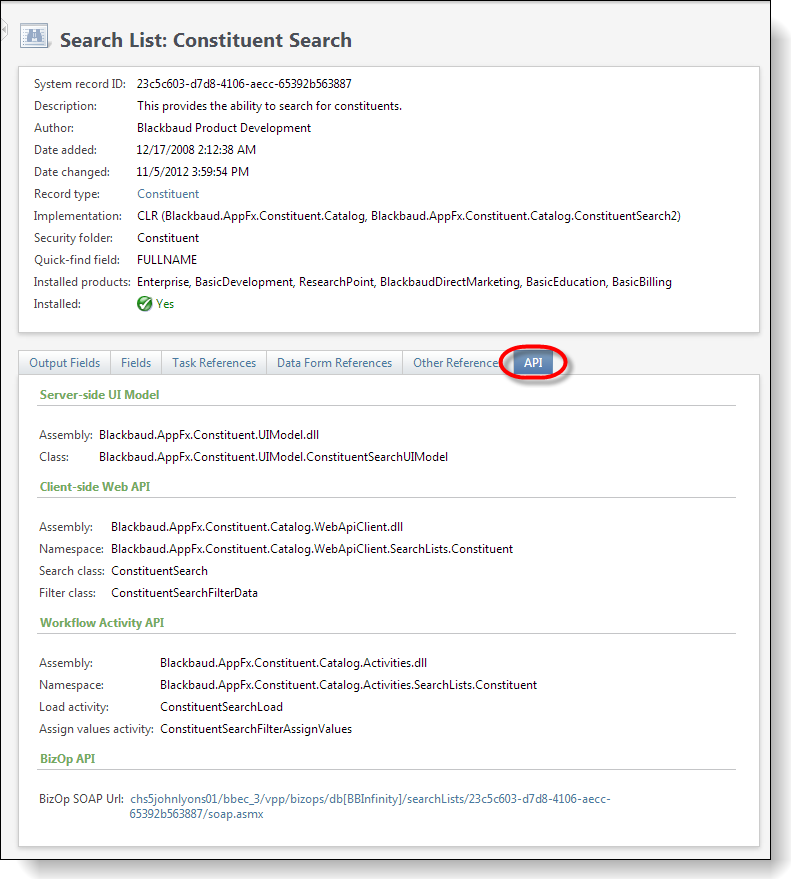Click the Search List: Constituent Search title
This screenshot has height=879, width=791.
point(206,41)
